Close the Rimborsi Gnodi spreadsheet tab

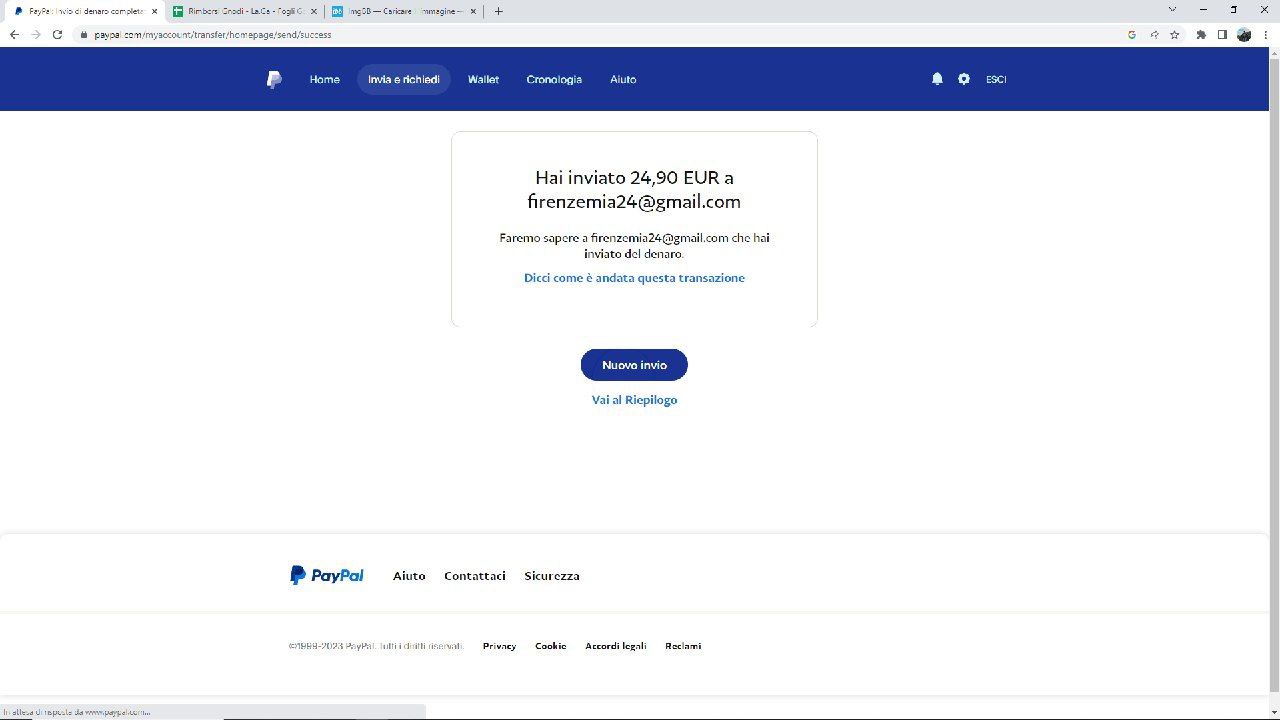[314, 11]
